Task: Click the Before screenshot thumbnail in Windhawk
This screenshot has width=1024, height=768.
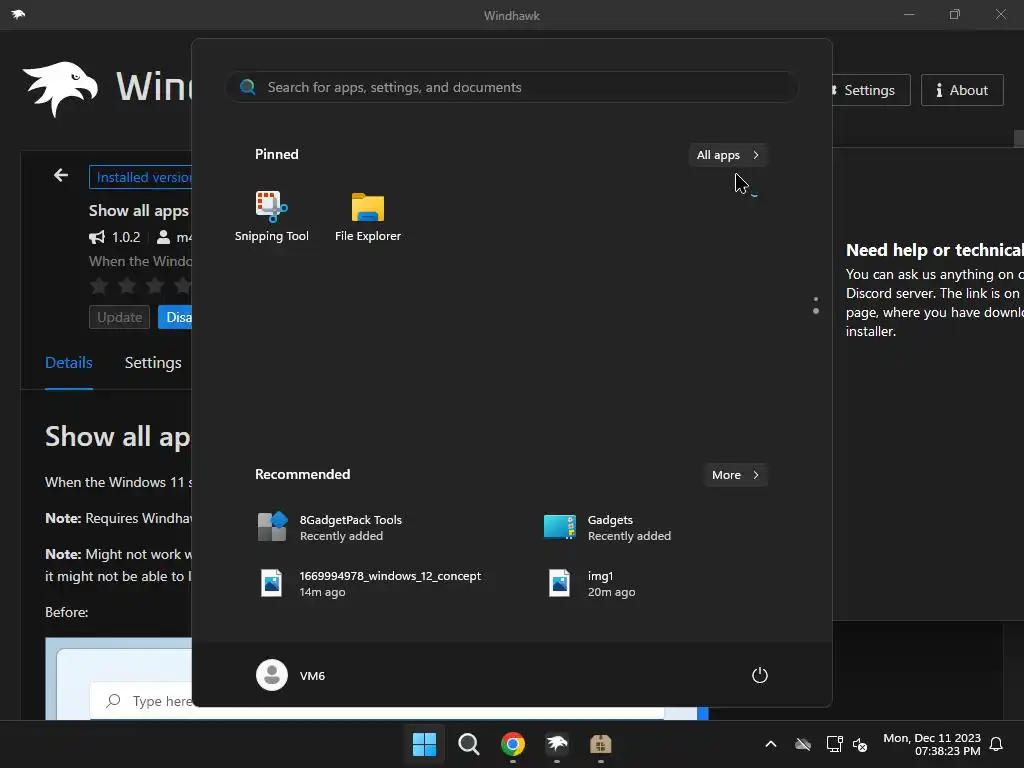Action: click(119, 679)
